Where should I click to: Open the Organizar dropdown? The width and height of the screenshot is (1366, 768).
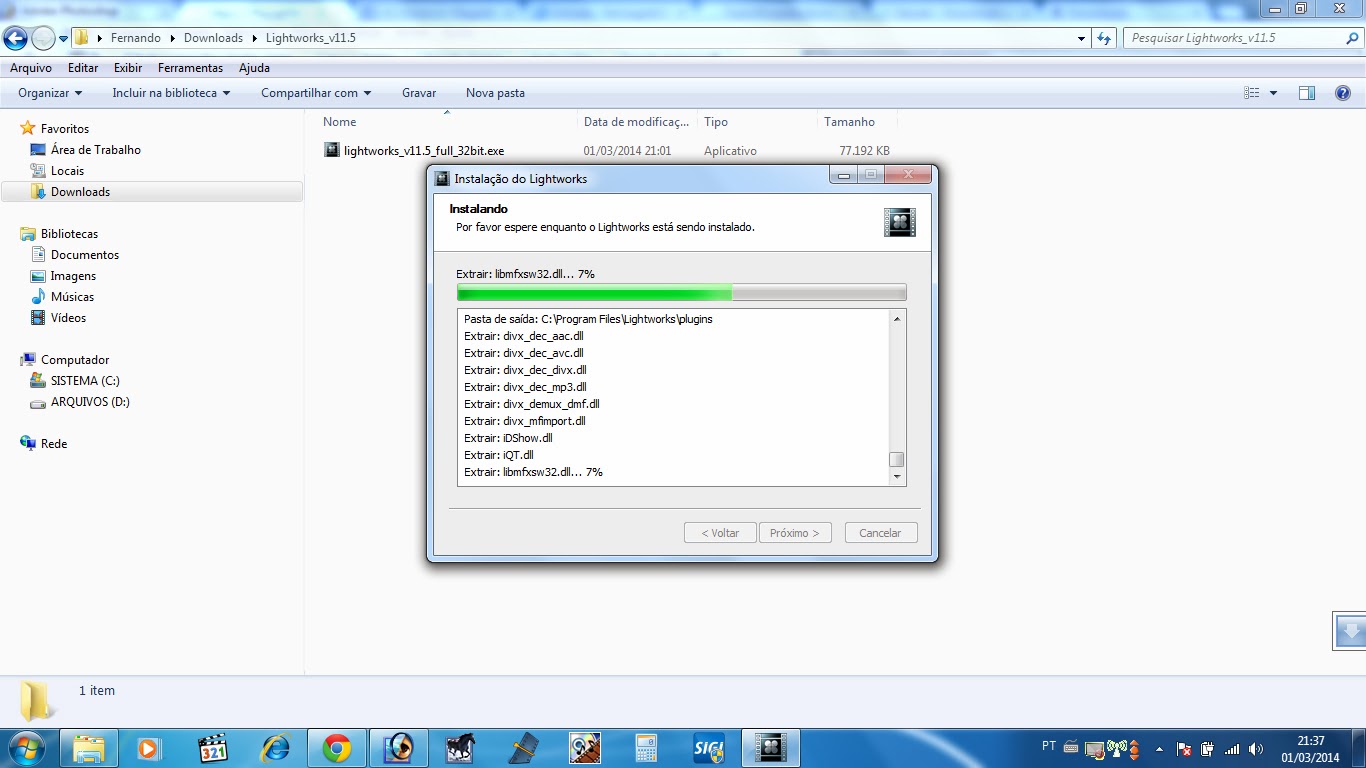pyautogui.click(x=50, y=93)
